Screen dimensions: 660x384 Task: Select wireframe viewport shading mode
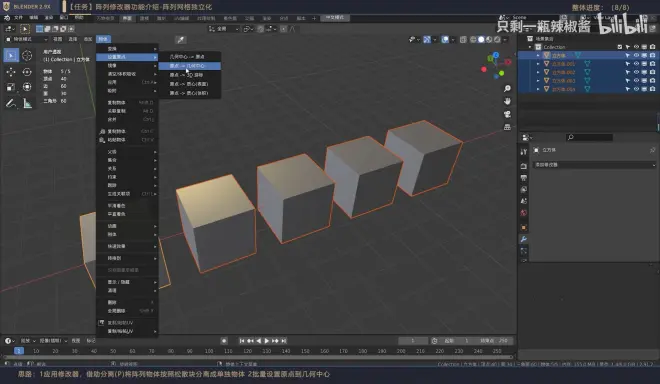pos(473,40)
